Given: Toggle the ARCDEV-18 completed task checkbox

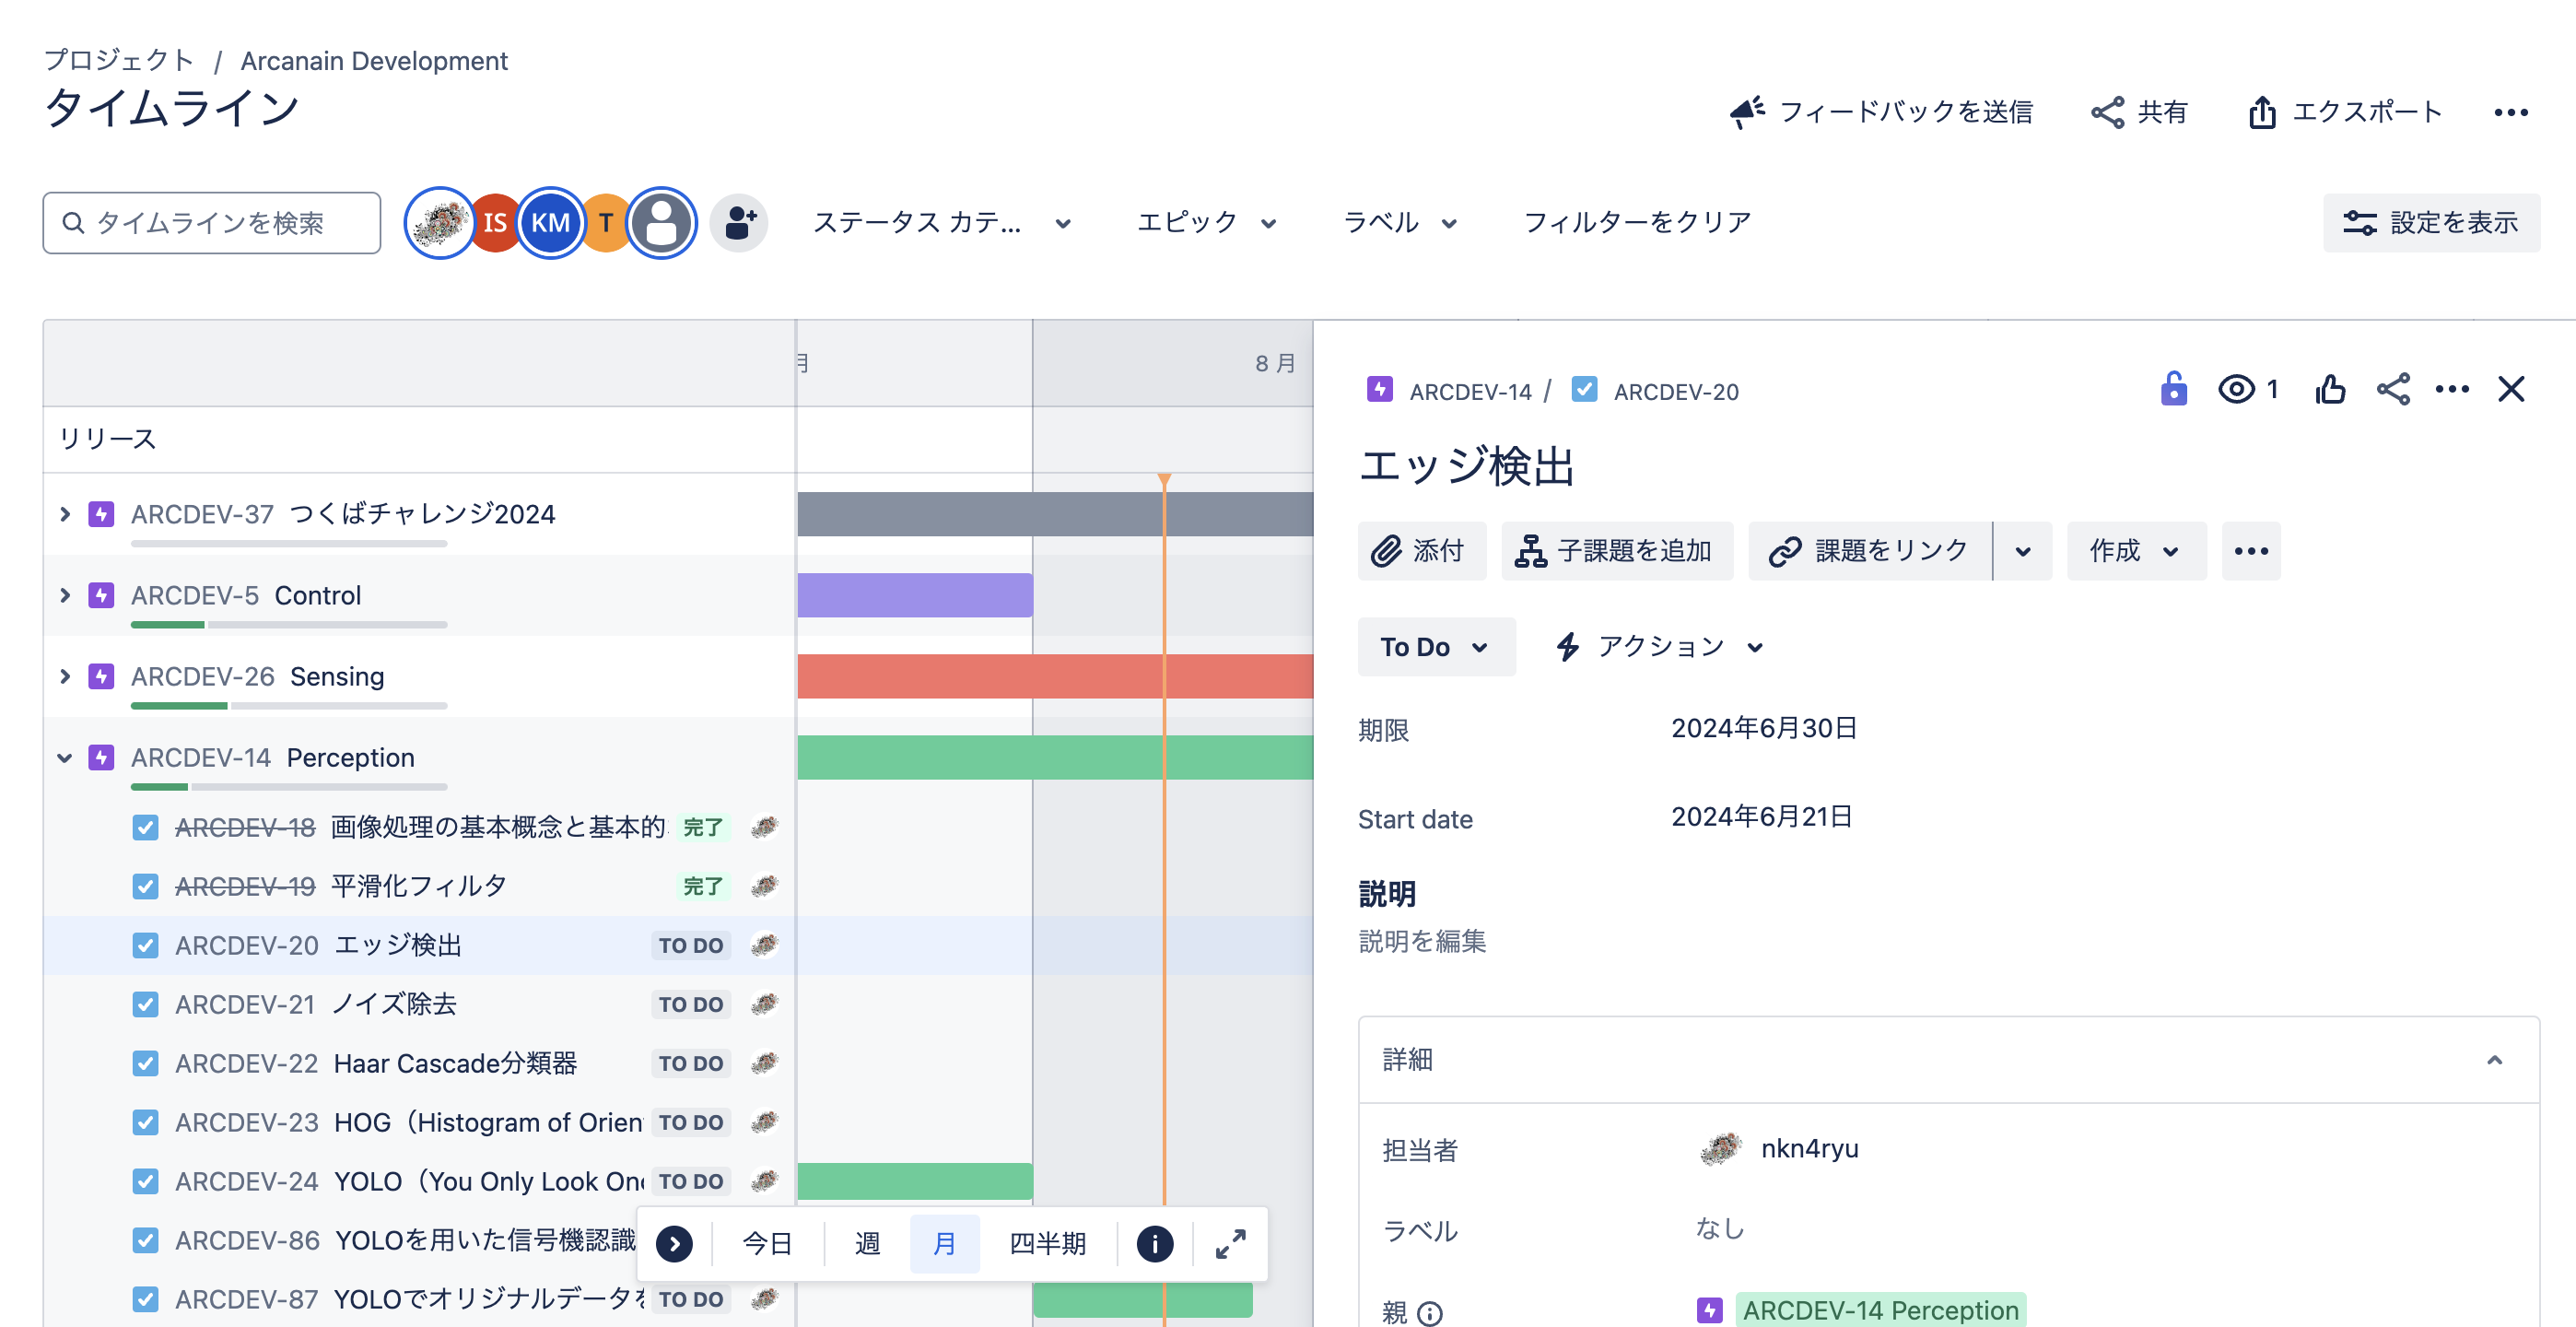Looking at the screenshot, I should click(x=145, y=827).
